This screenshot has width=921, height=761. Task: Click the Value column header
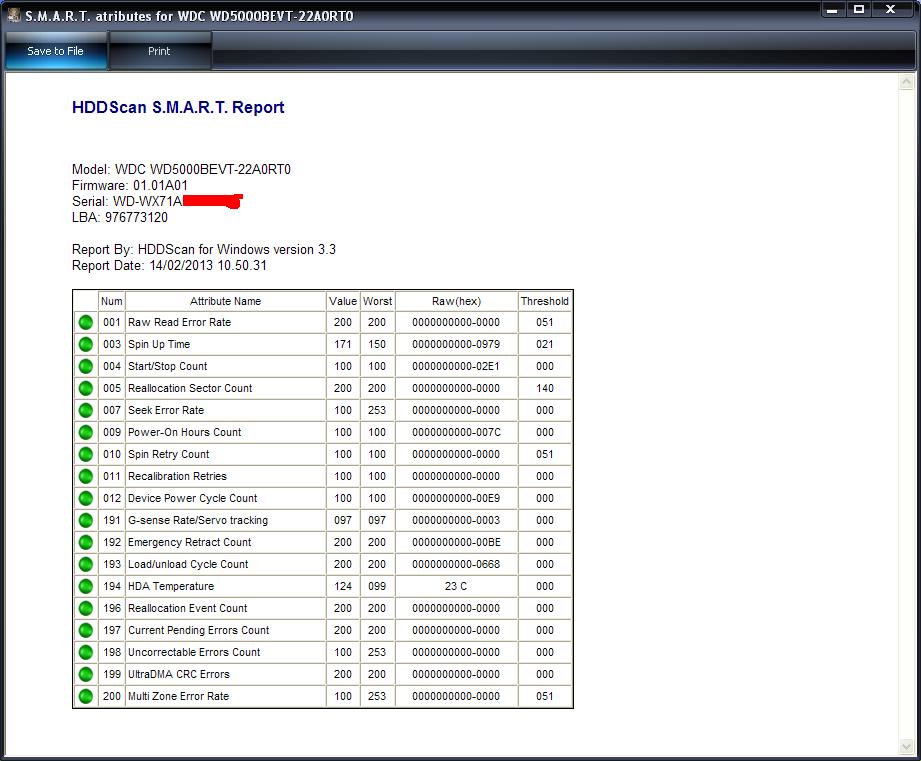pos(343,301)
